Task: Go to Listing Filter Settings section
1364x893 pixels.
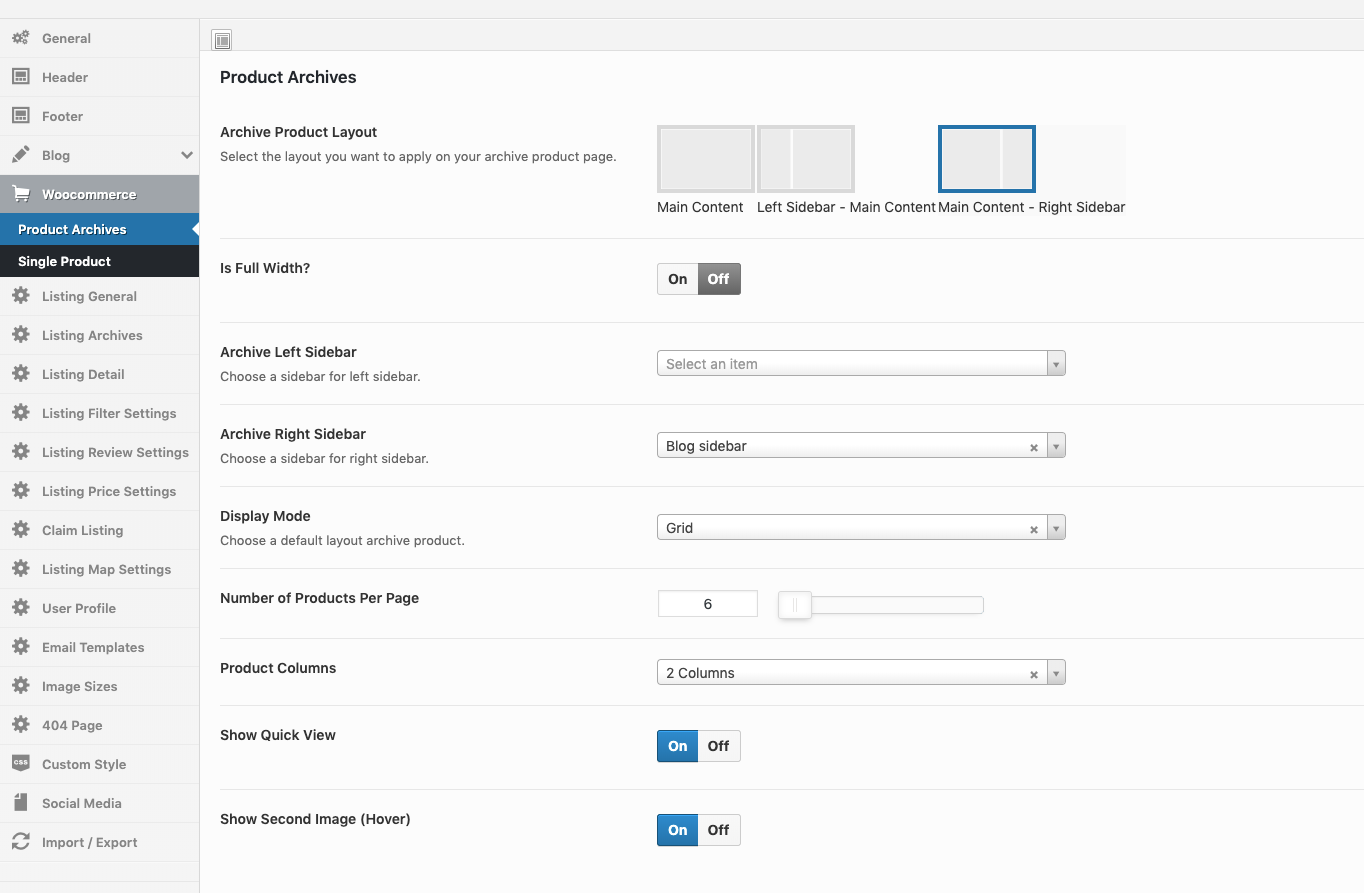Action: click(108, 413)
